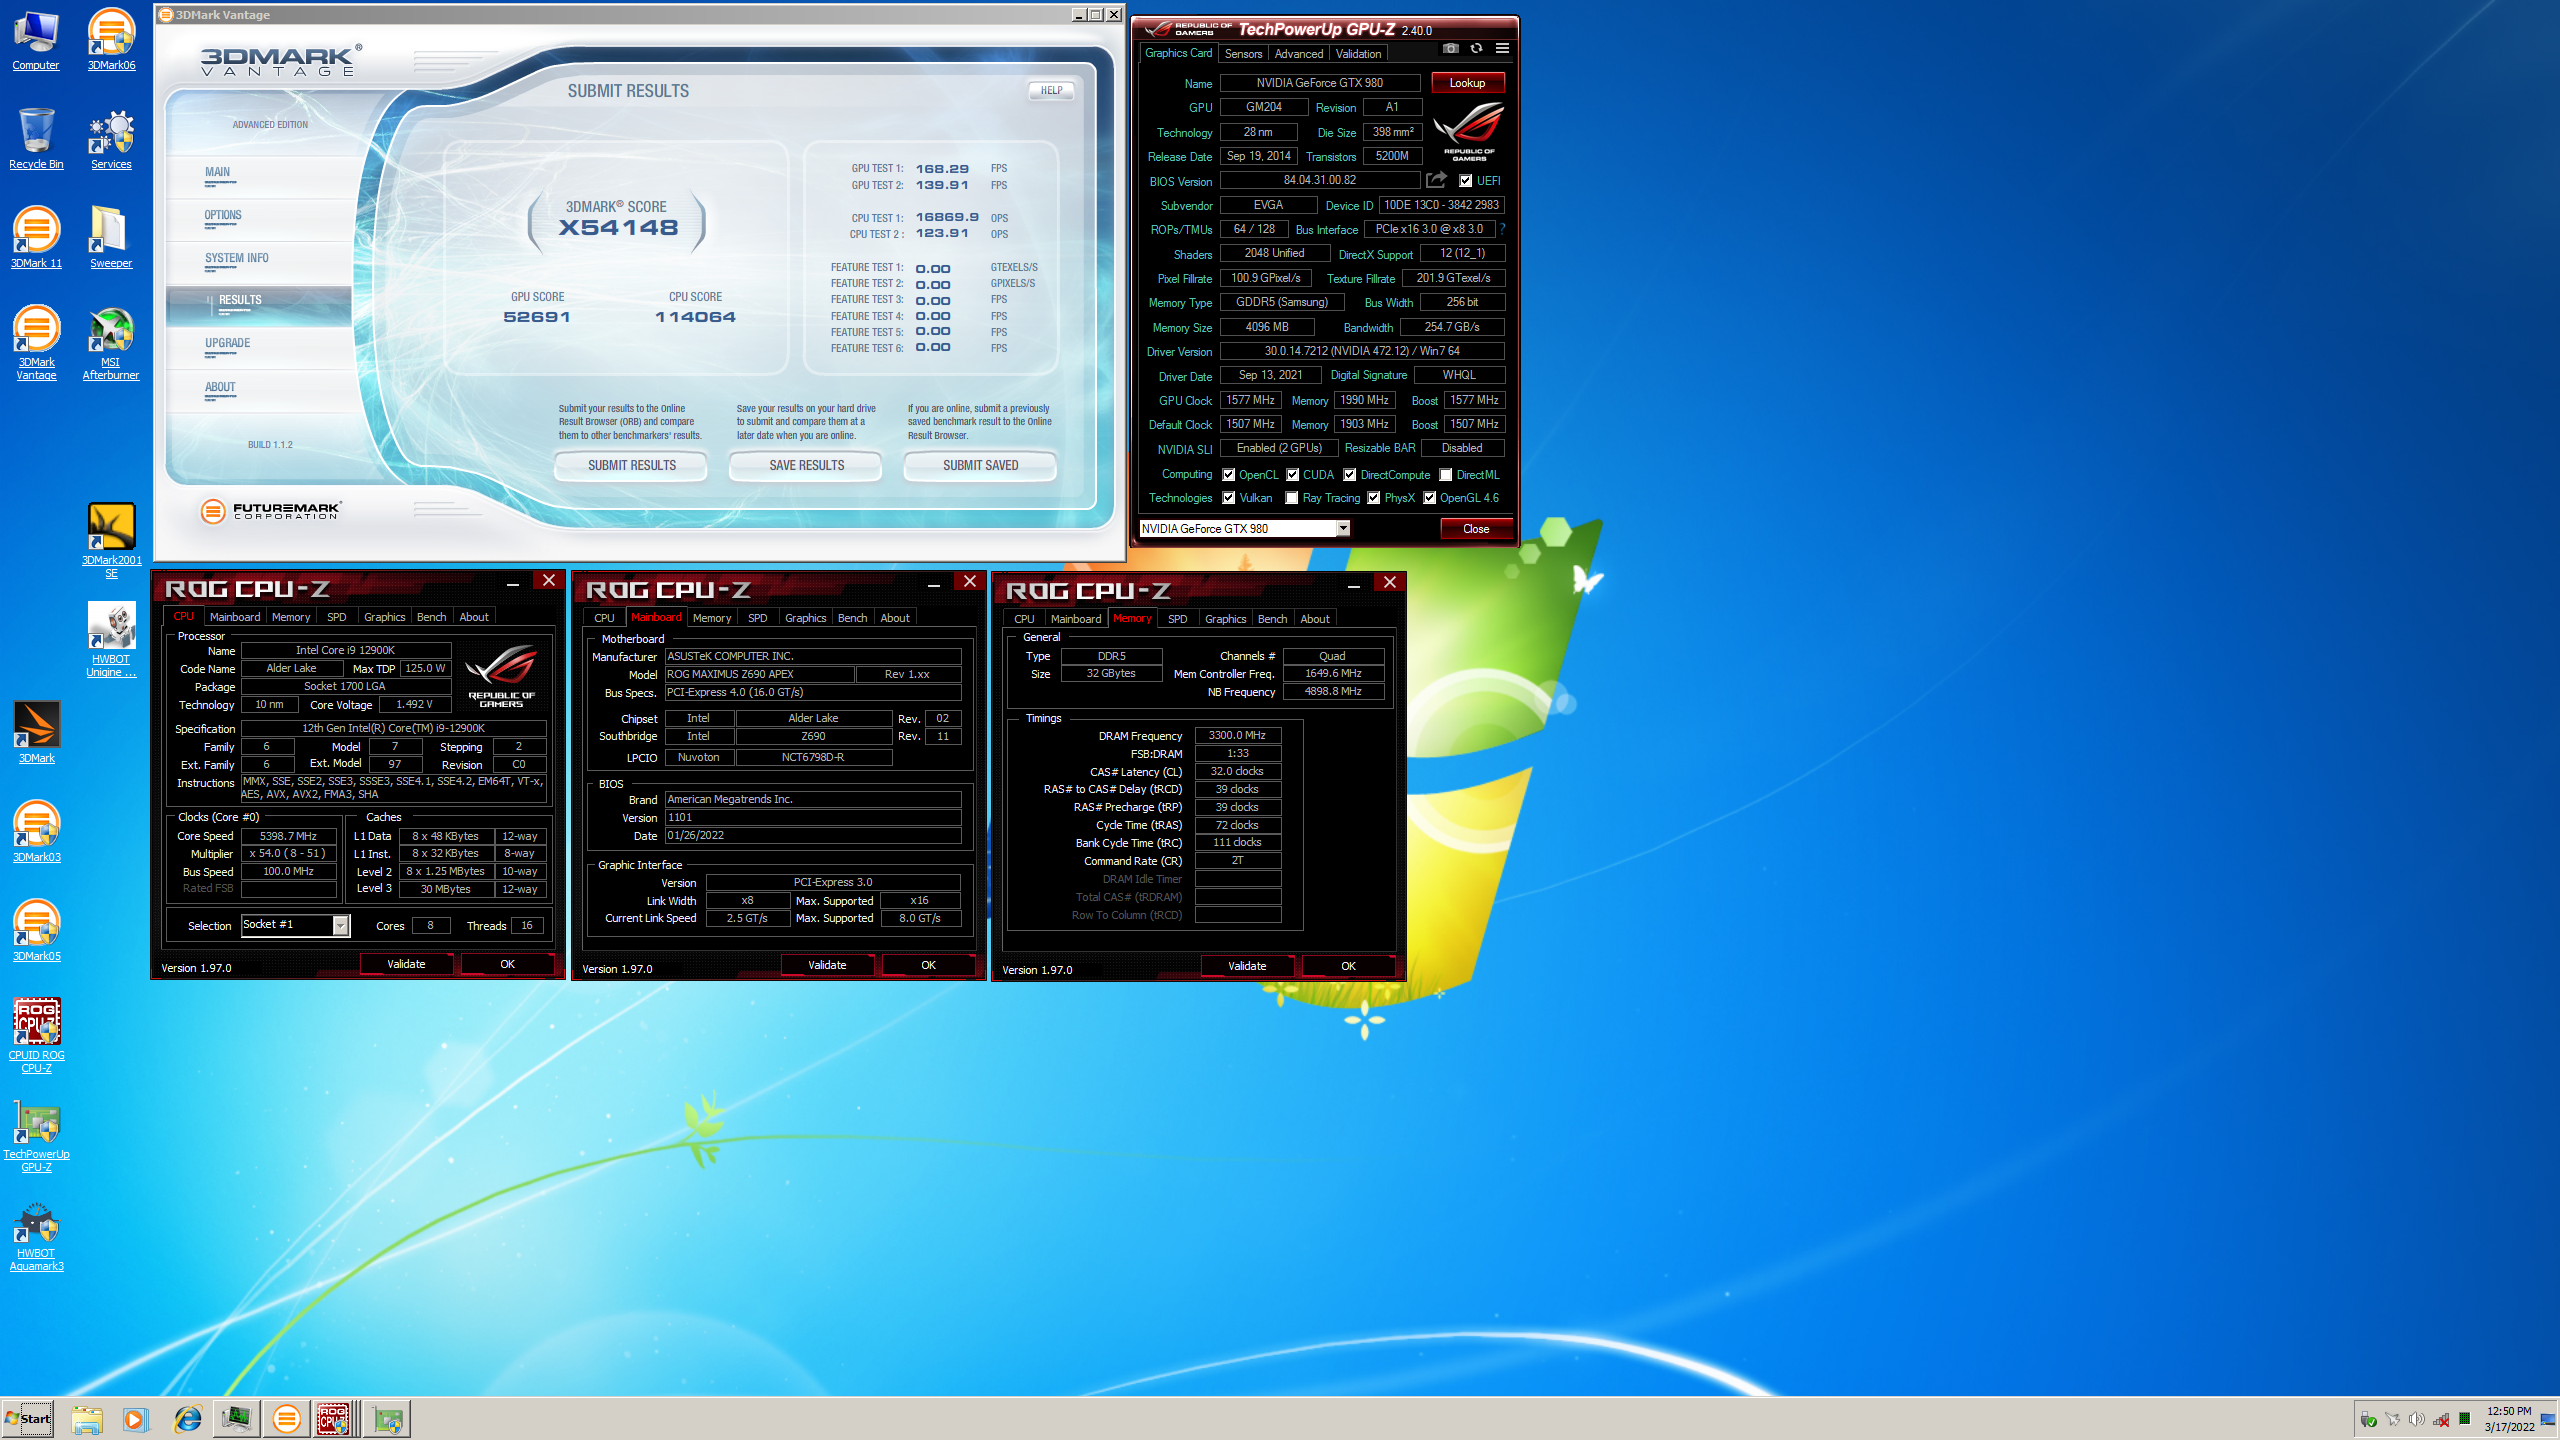Image resolution: width=2560 pixels, height=1440 pixels.
Task: Open Internet Explorer from the taskbar
Action: pos(187,1419)
